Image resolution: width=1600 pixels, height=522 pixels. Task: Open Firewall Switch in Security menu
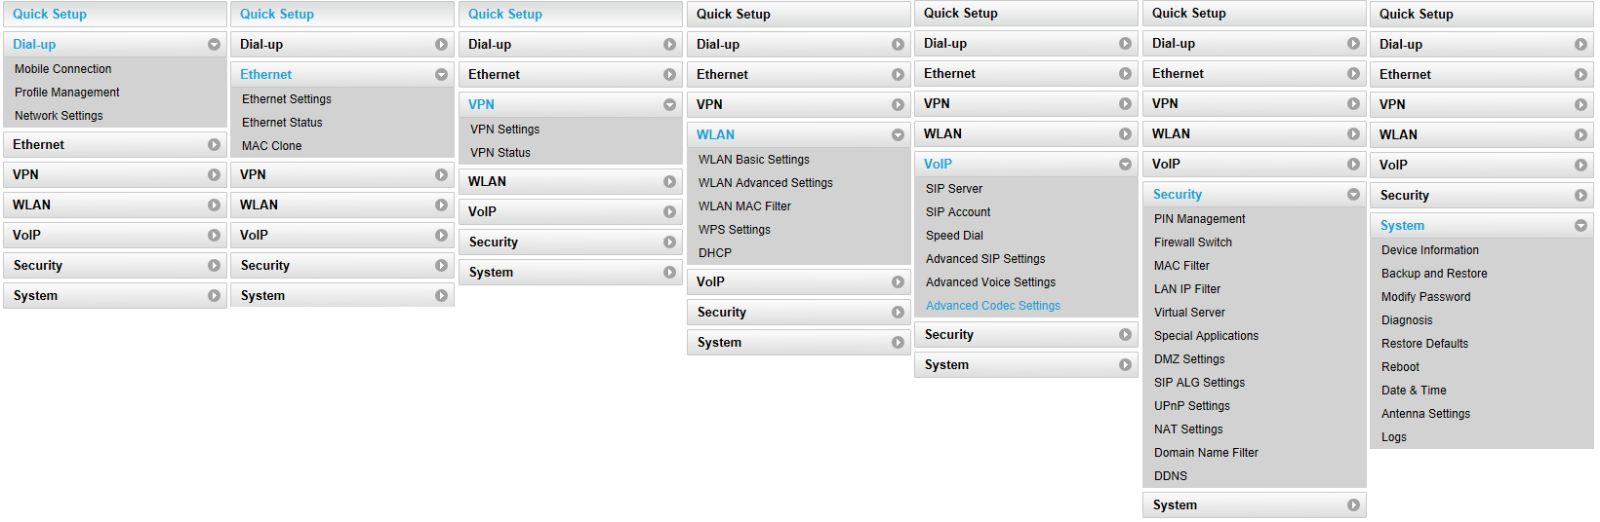coord(1193,242)
